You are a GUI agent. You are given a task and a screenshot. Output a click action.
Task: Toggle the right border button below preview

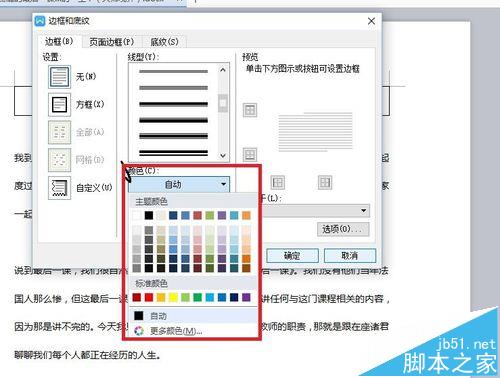coord(325,183)
